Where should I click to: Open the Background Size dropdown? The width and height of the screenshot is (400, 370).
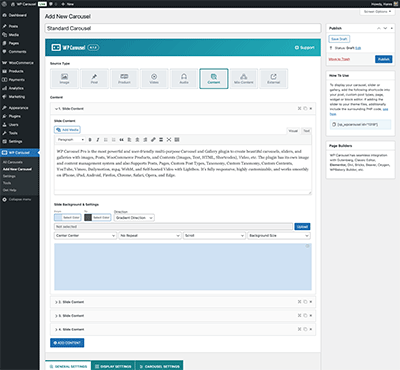click(x=279, y=236)
